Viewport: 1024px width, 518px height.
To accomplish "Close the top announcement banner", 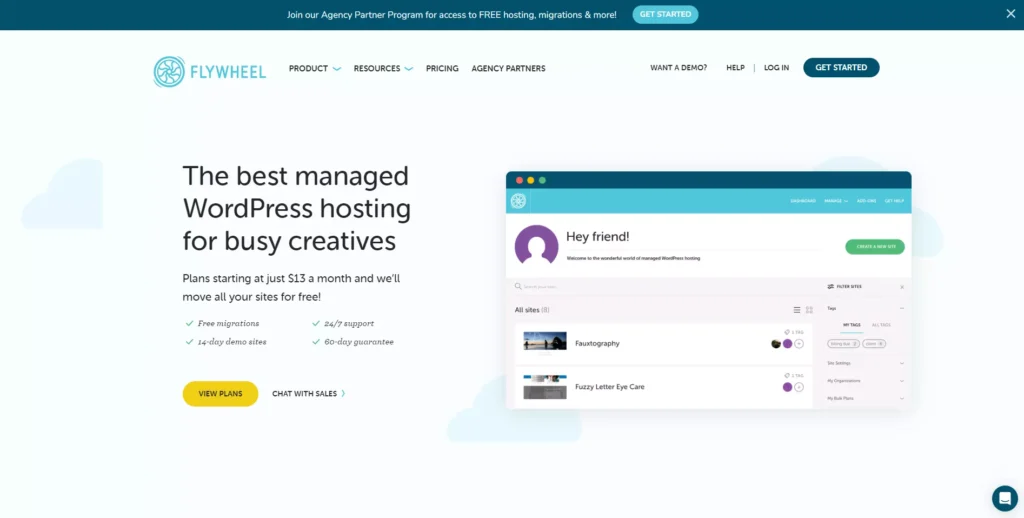I will [1010, 14].
